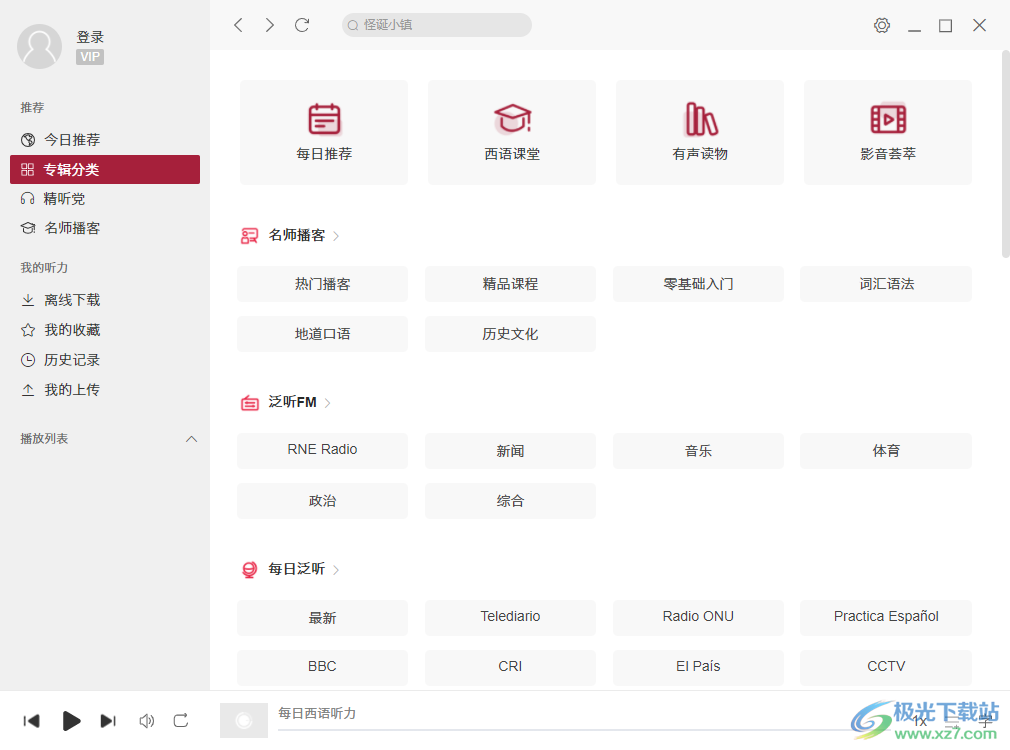Toggle the loop playback mode icon
1010x750 pixels.
click(x=181, y=720)
